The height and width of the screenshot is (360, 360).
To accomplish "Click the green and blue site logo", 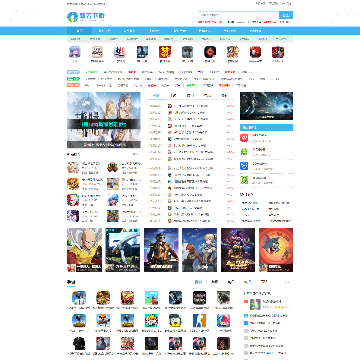I will pyautogui.click(x=86, y=16).
